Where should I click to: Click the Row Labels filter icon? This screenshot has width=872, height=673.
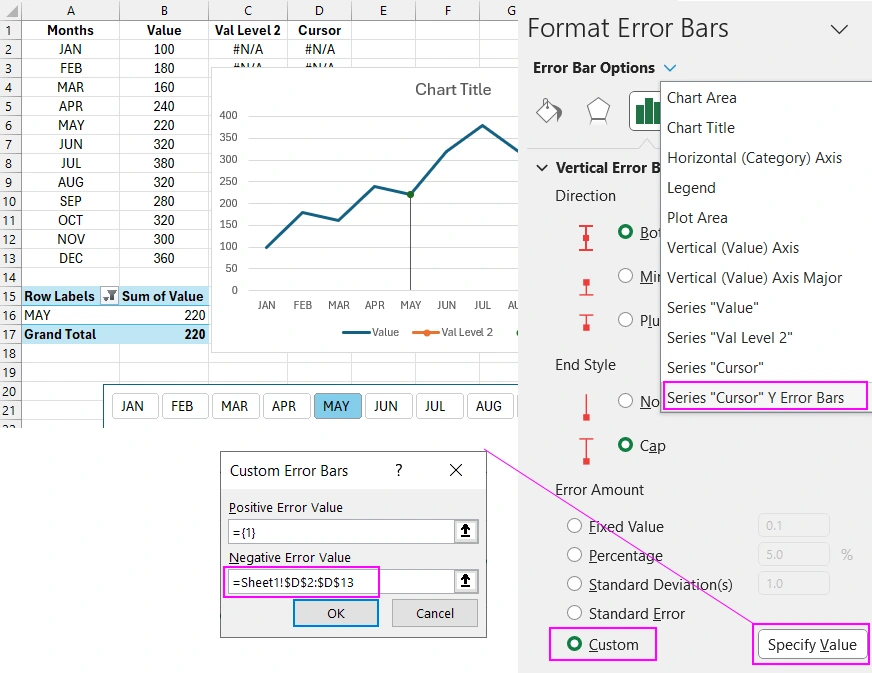pos(110,296)
